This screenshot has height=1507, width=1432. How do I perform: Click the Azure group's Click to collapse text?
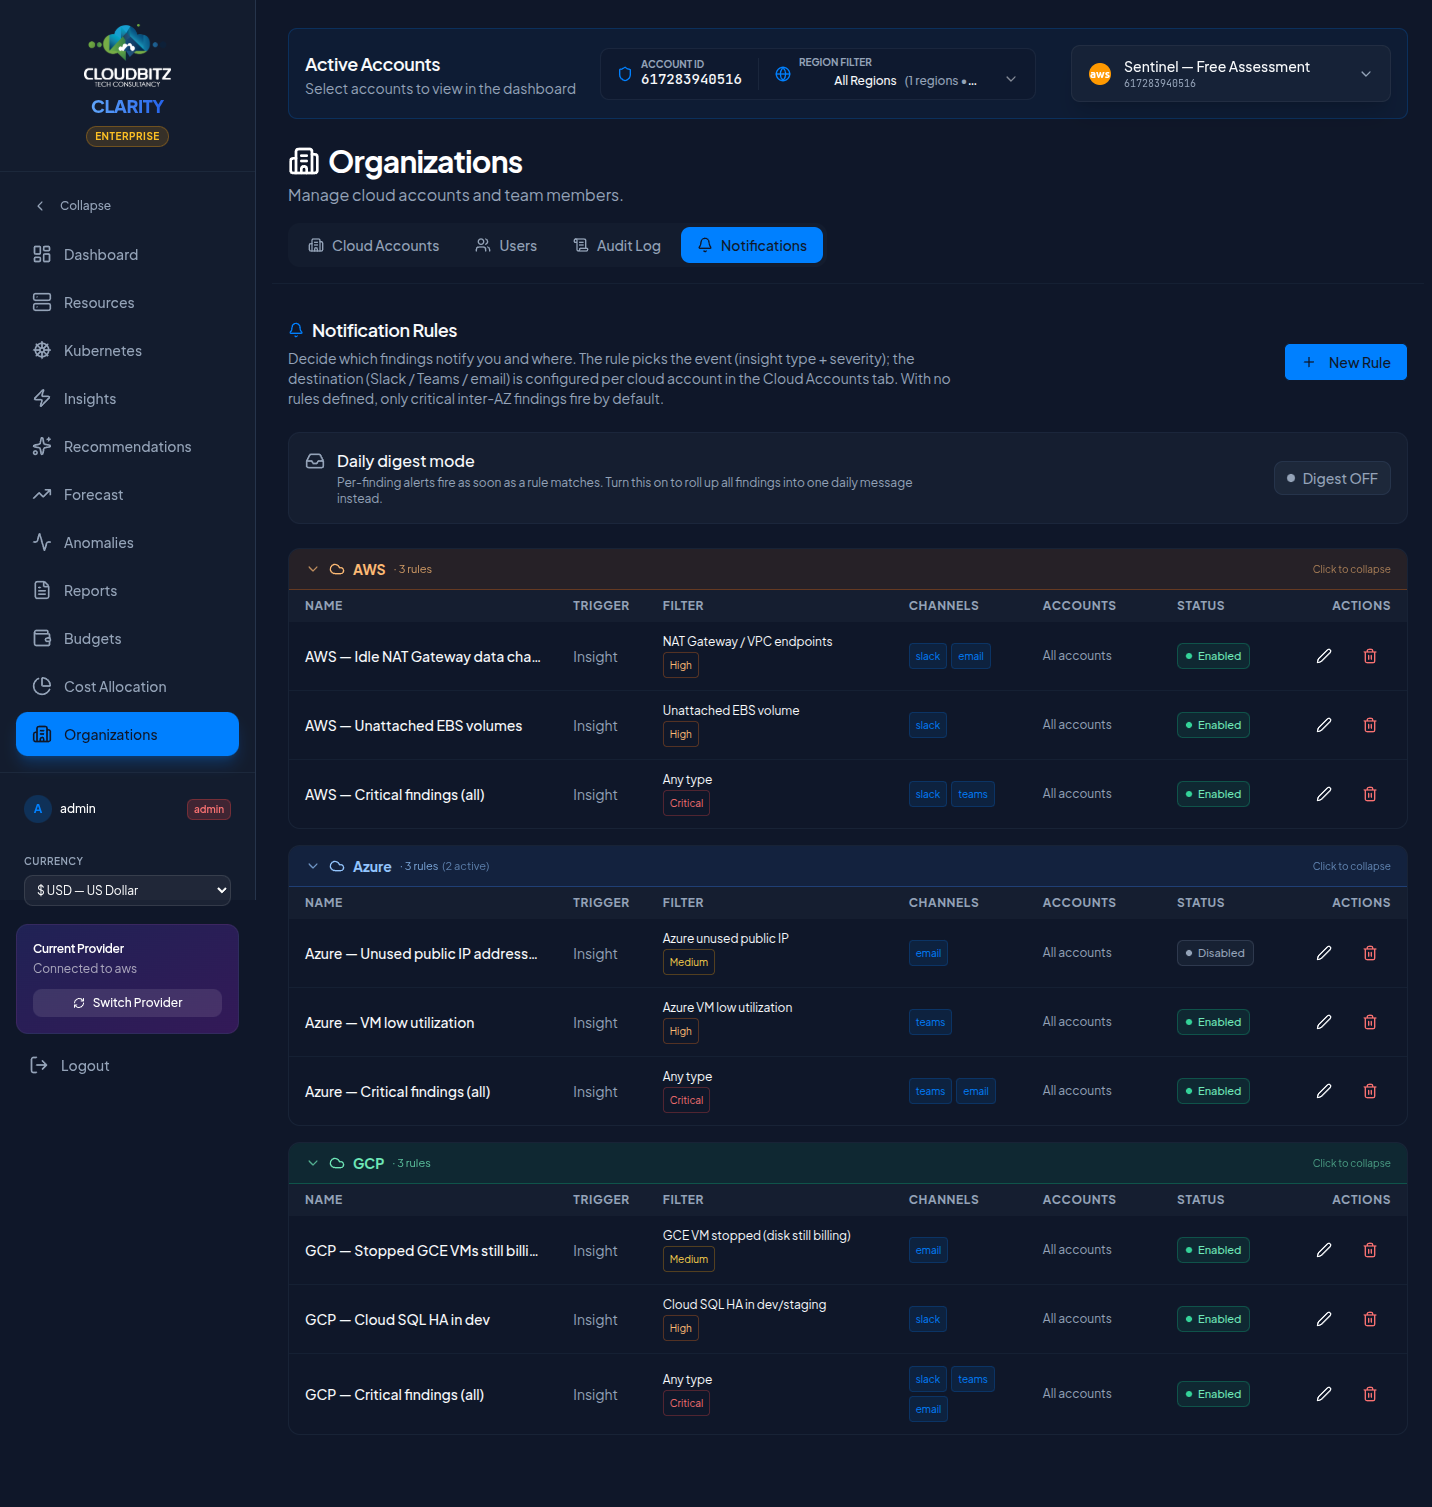1351,866
